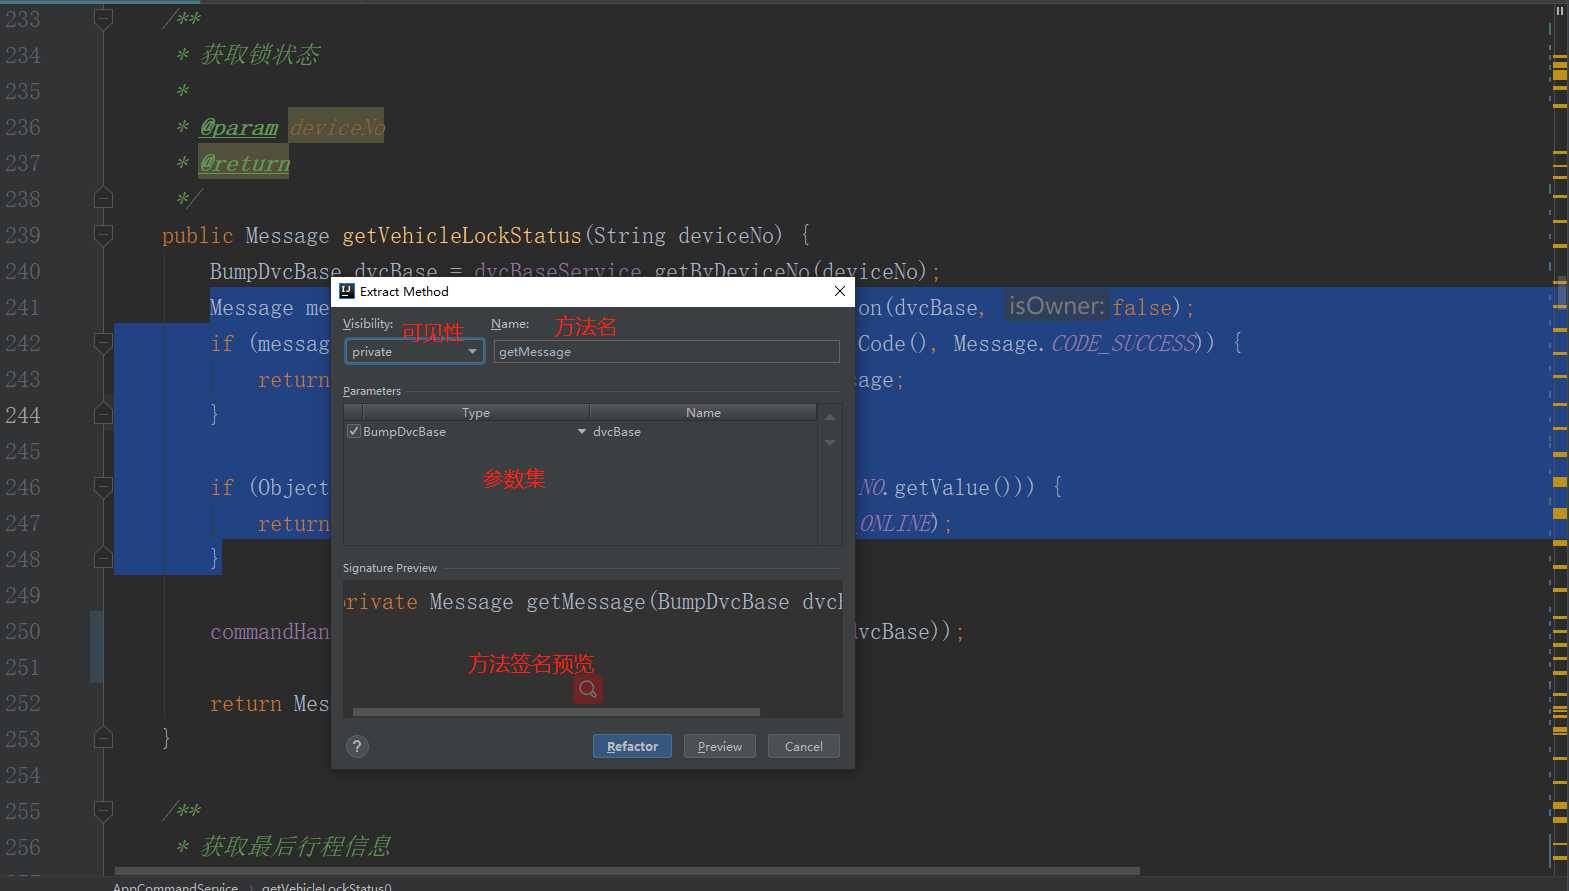The height and width of the screenshot is (891, 1569).
Task: Click the CODE_SUCCESS constant
Action: tap(1123, 344)
